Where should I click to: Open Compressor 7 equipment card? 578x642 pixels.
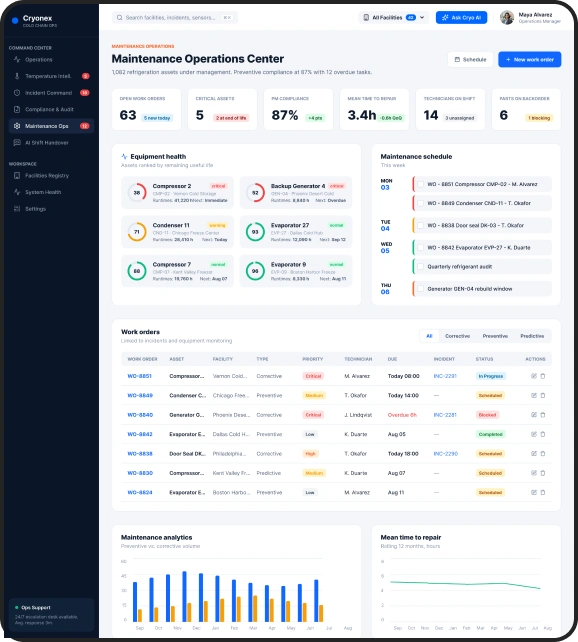tap(177, 271)
